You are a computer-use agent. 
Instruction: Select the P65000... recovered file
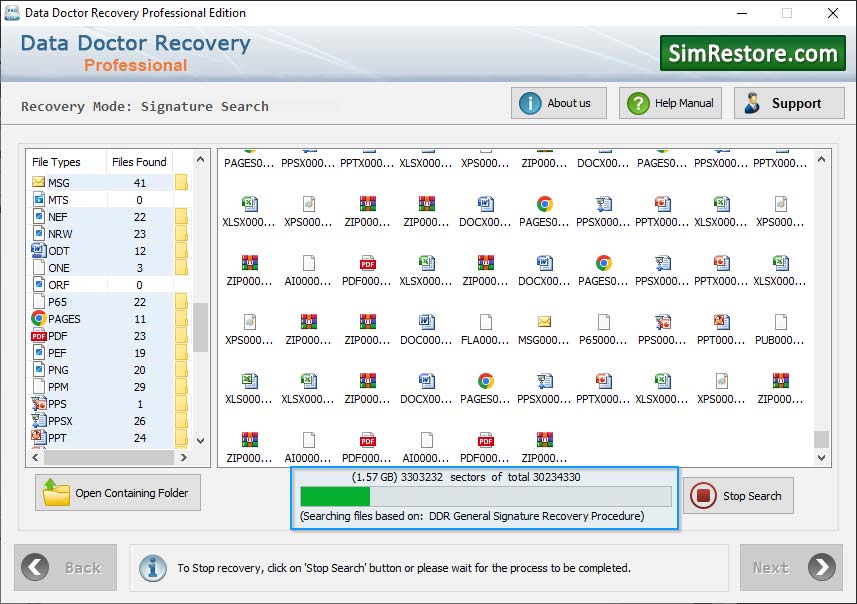point(603,322)
